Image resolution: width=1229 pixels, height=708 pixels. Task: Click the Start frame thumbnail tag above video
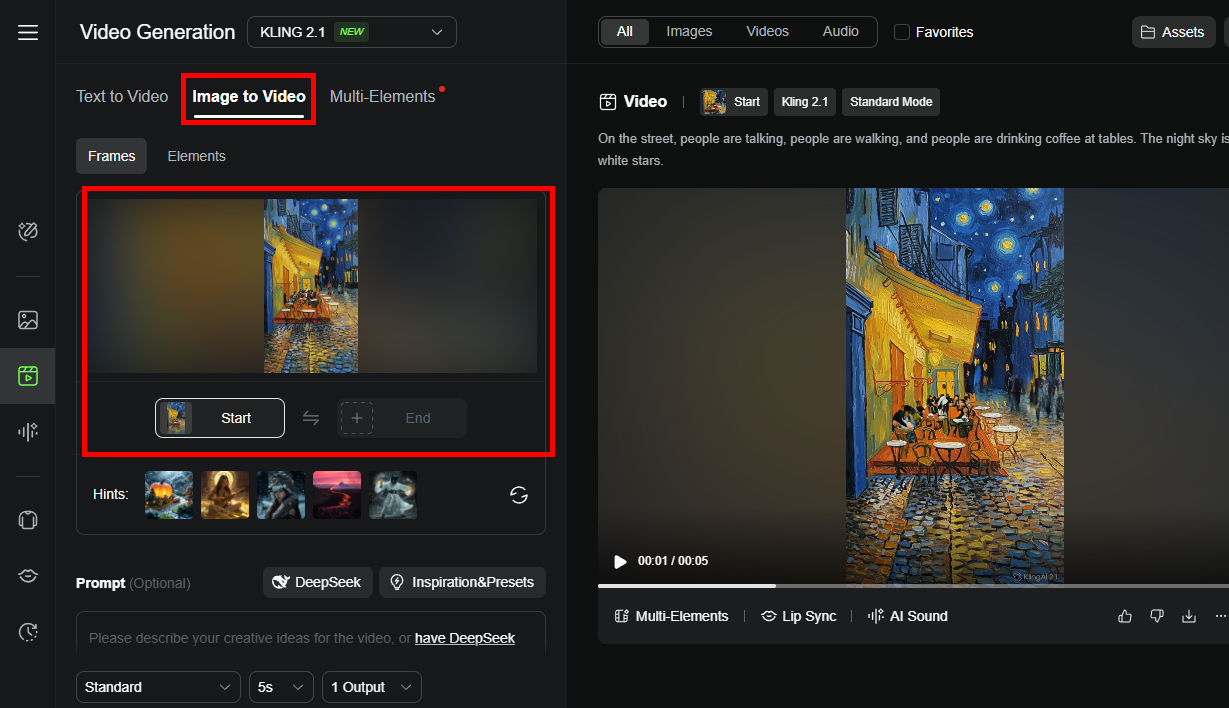[x=733, y=102]
